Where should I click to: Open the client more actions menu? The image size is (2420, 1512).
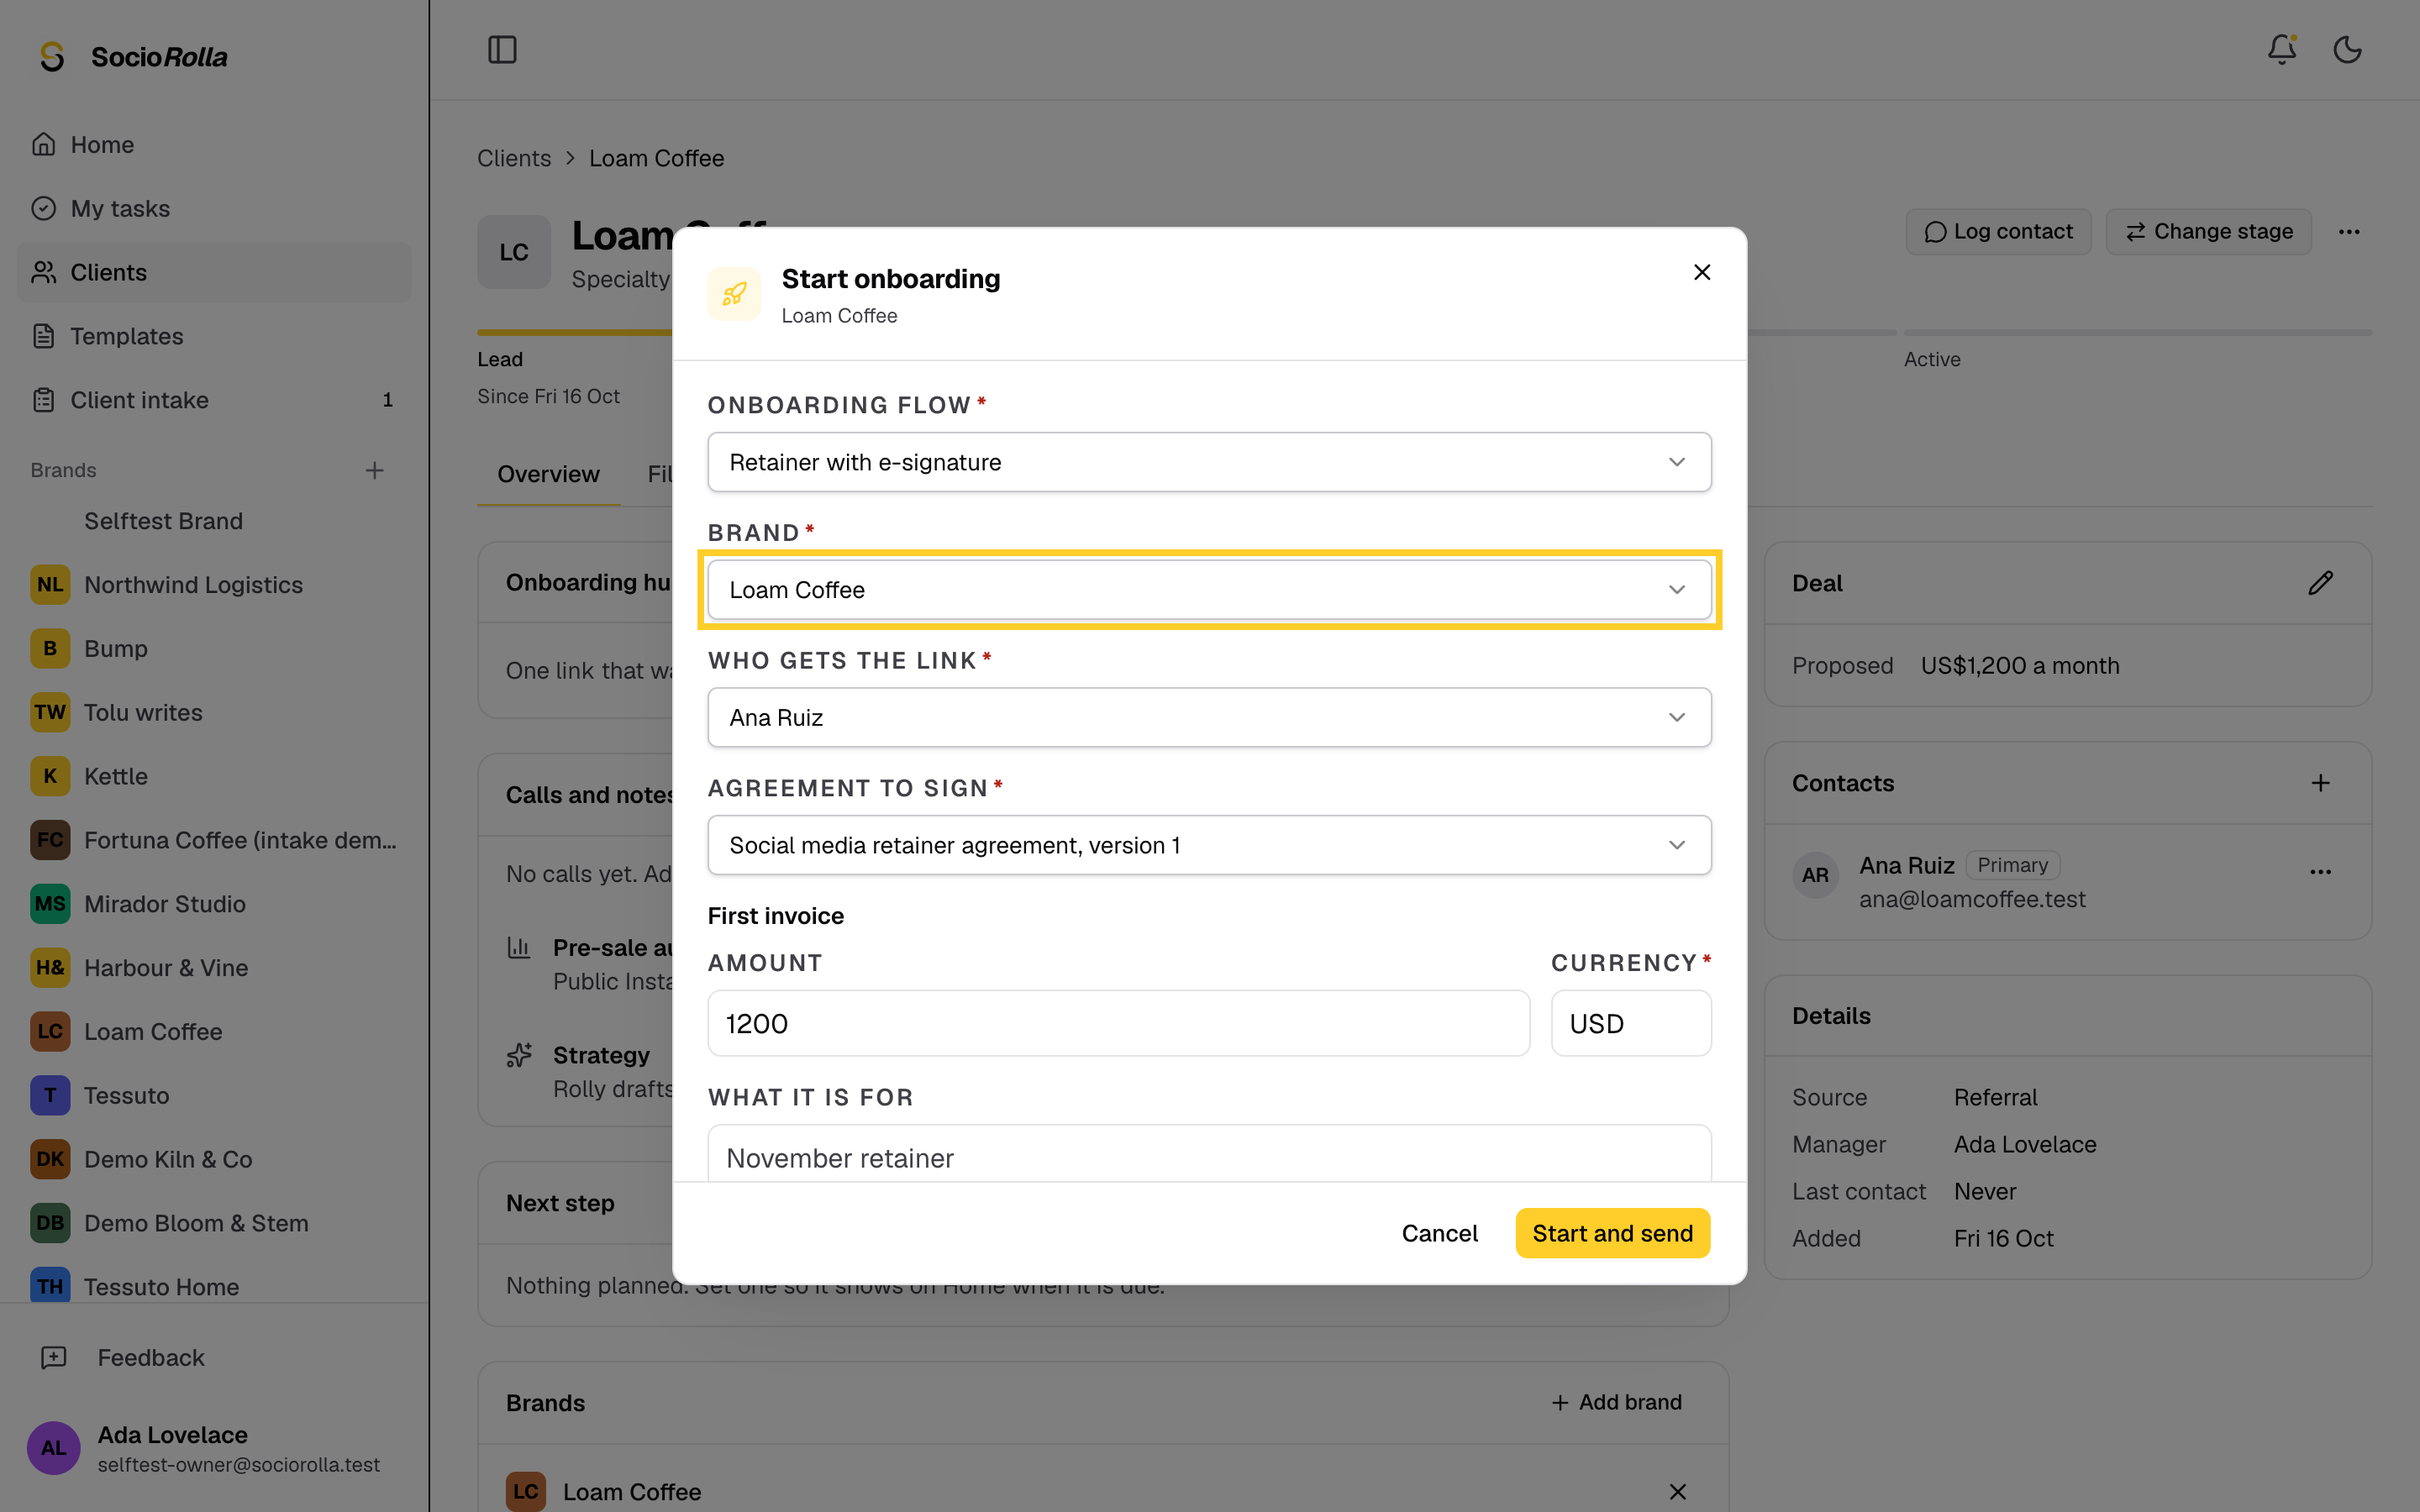(x=2349, y=232)
